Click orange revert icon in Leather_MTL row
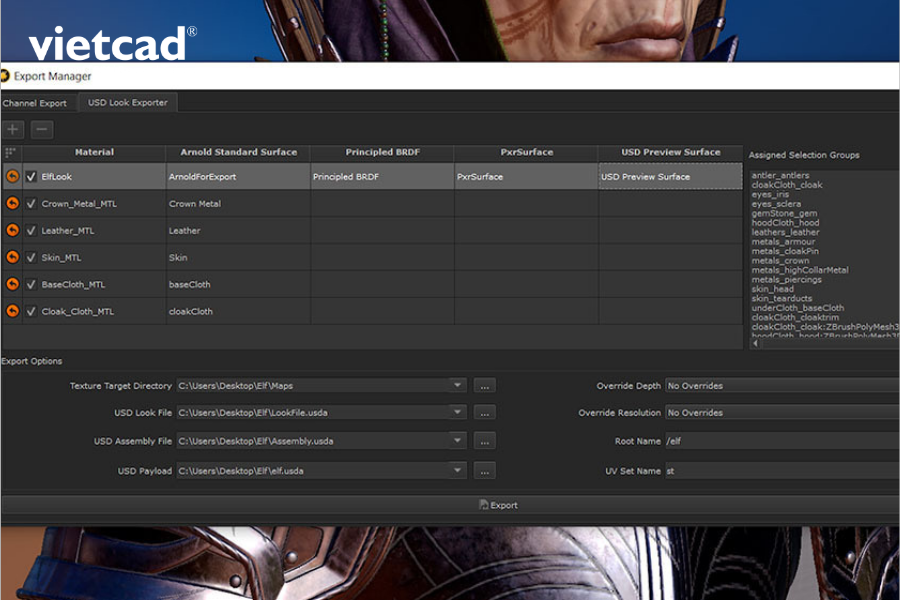 [12, 230]
